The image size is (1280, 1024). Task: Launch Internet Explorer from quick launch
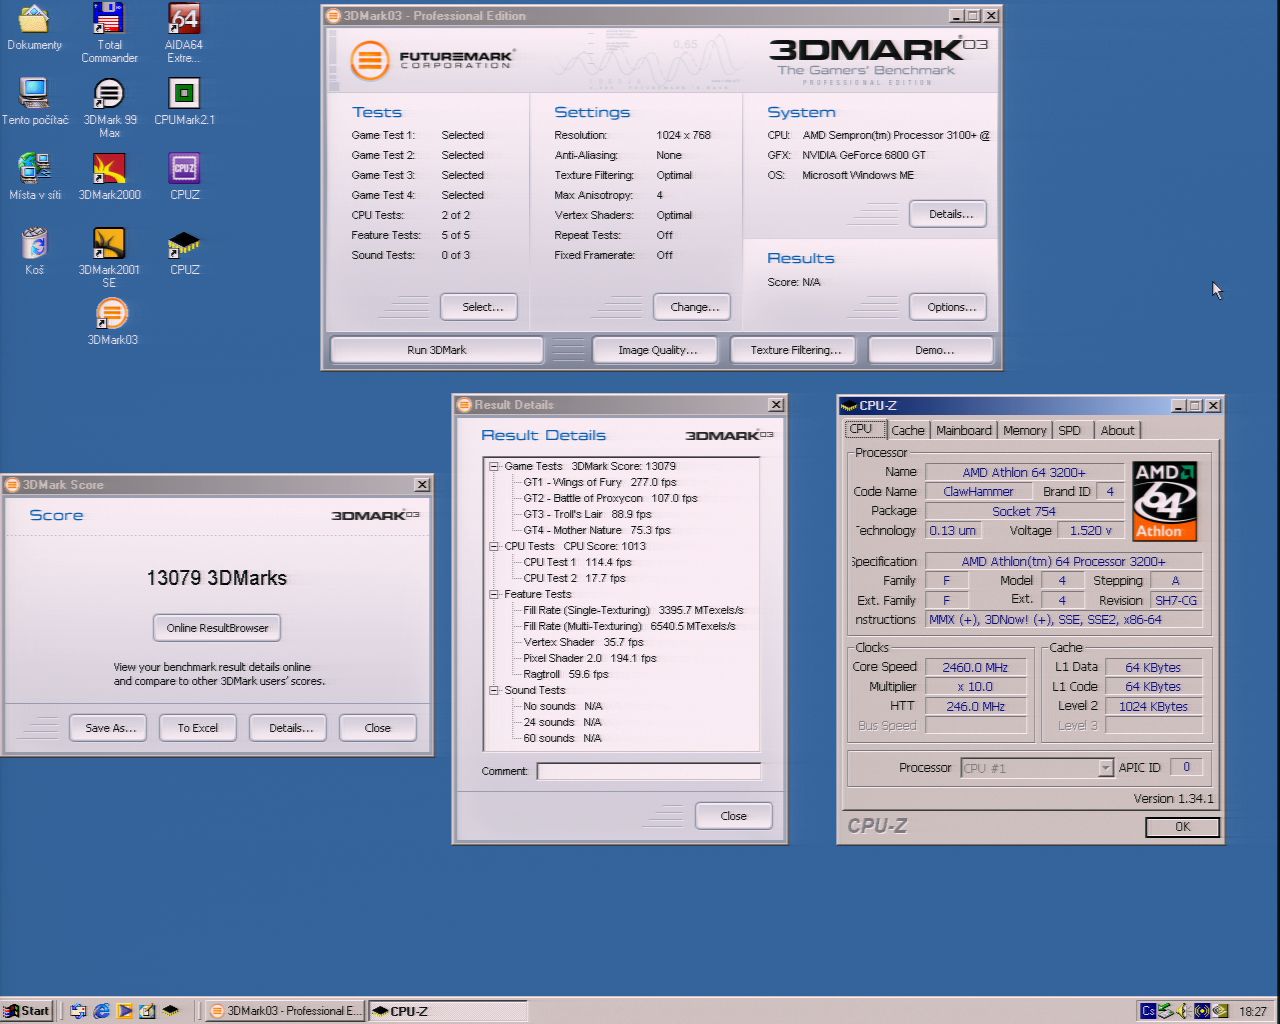click(x=101, y=1011)
